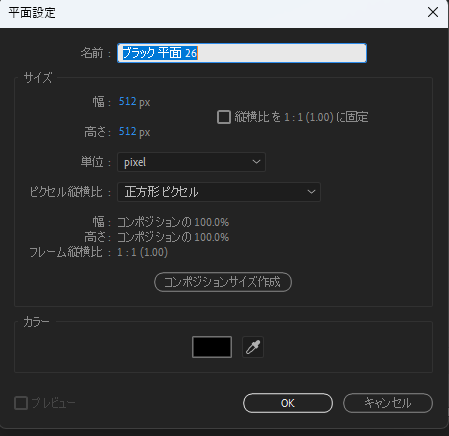Screen dimensions: 449x436
Task: Select the 高さ 512 value
Action: tap(127, 131)
